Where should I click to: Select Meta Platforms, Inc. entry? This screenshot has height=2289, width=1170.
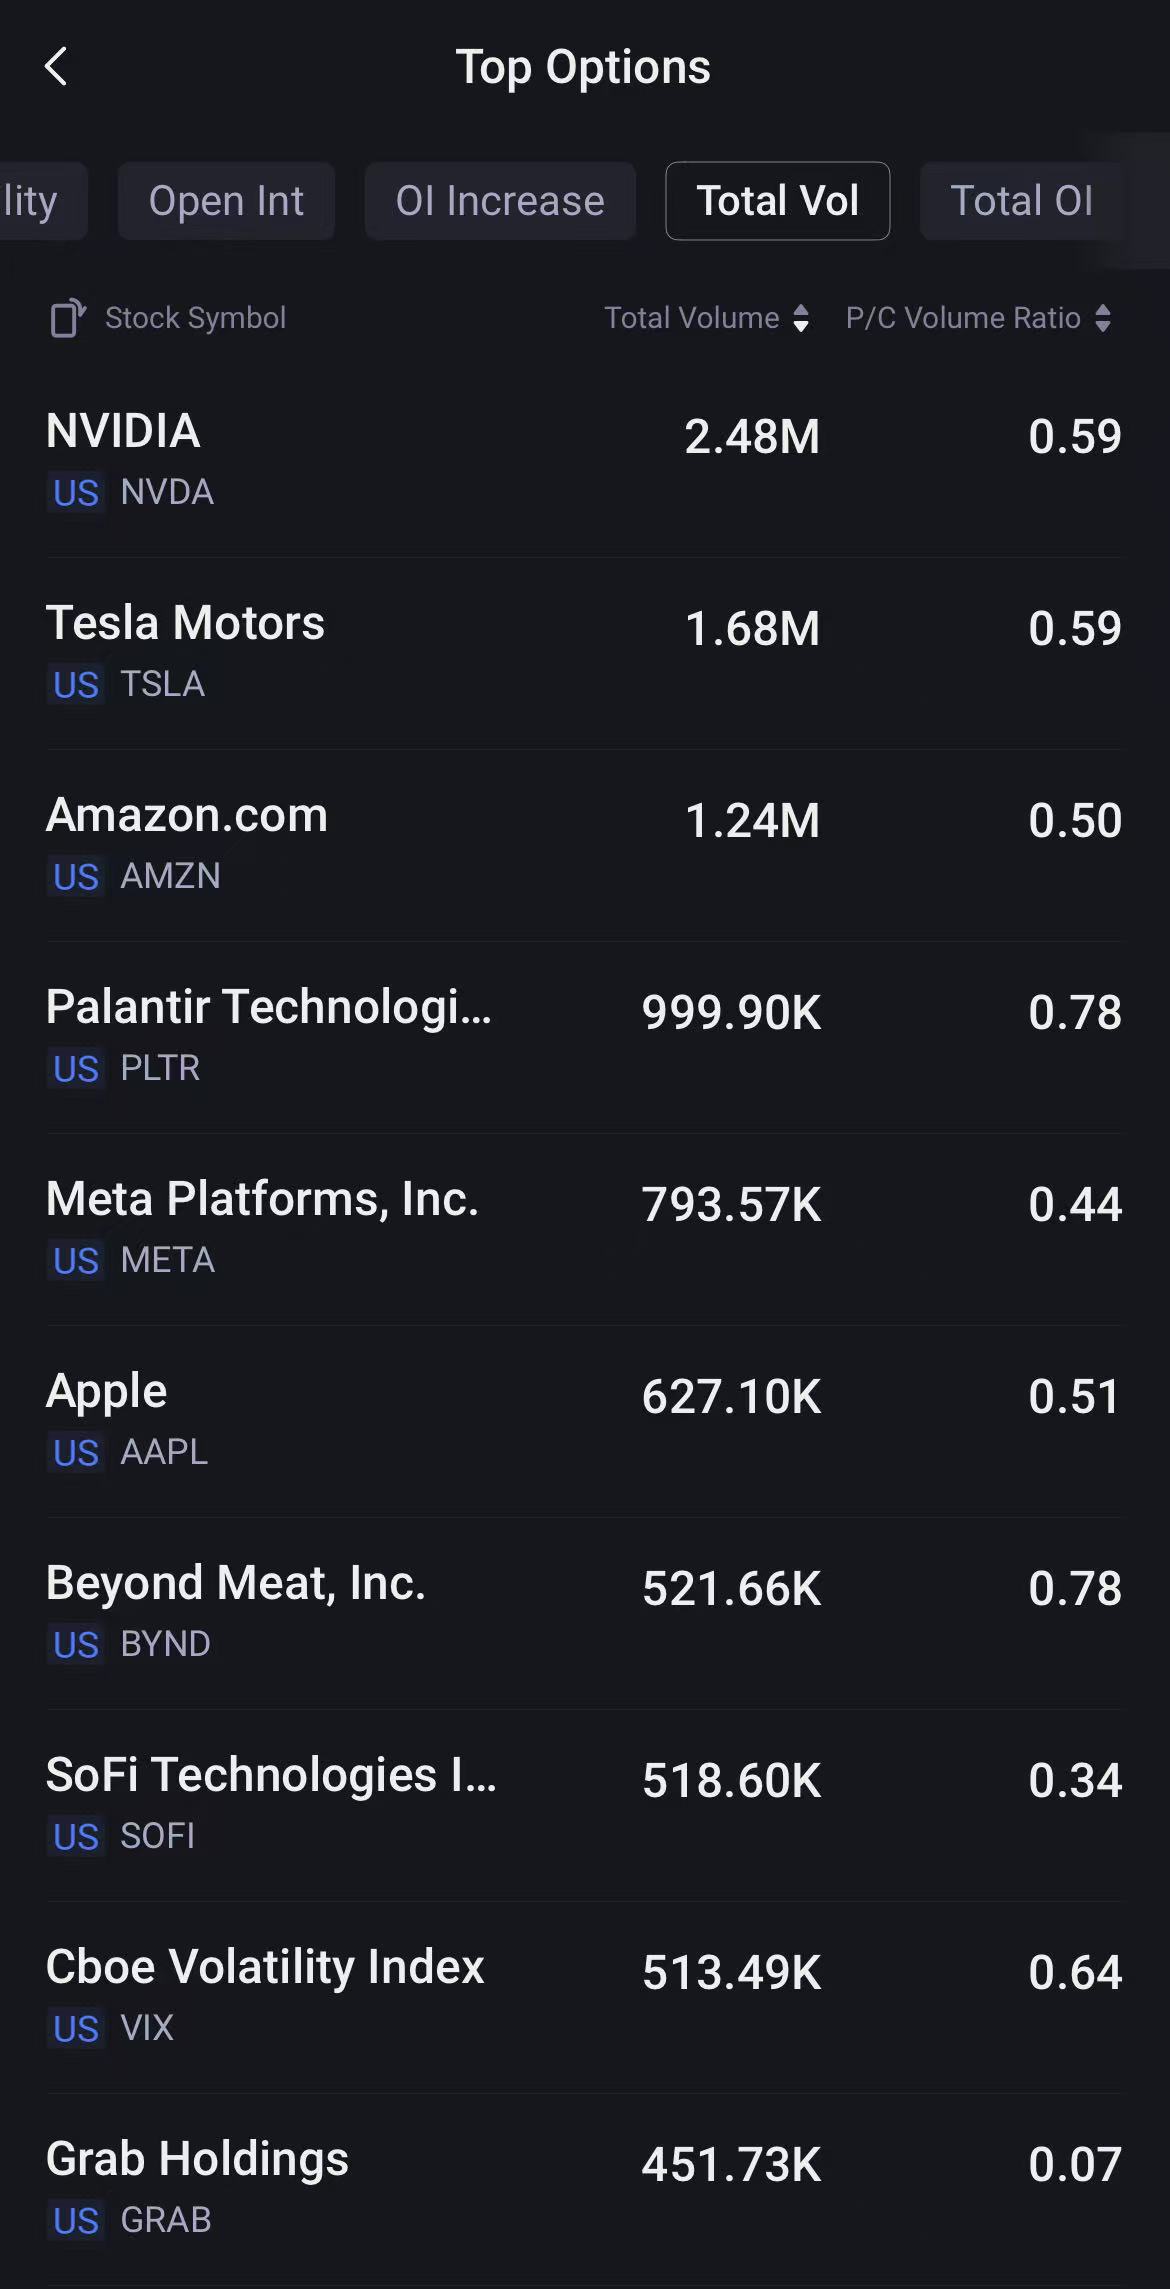(584, 1228)
